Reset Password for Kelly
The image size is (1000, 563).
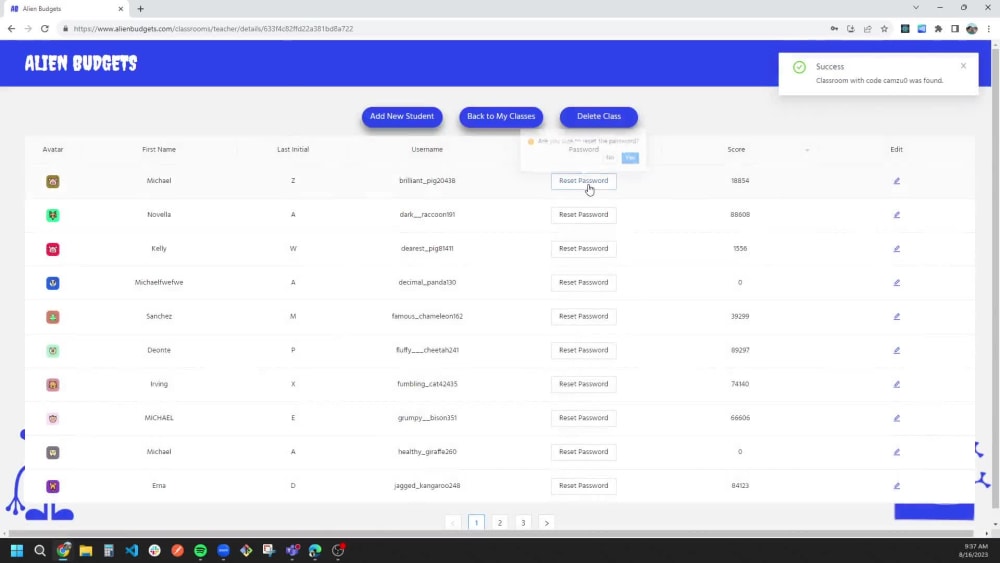click(584, 249)
